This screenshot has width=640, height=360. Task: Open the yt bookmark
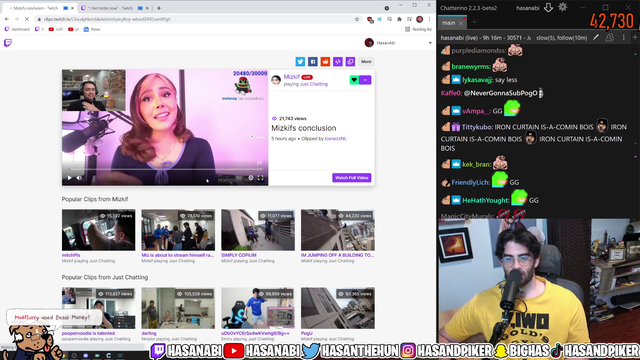(73, 29)
